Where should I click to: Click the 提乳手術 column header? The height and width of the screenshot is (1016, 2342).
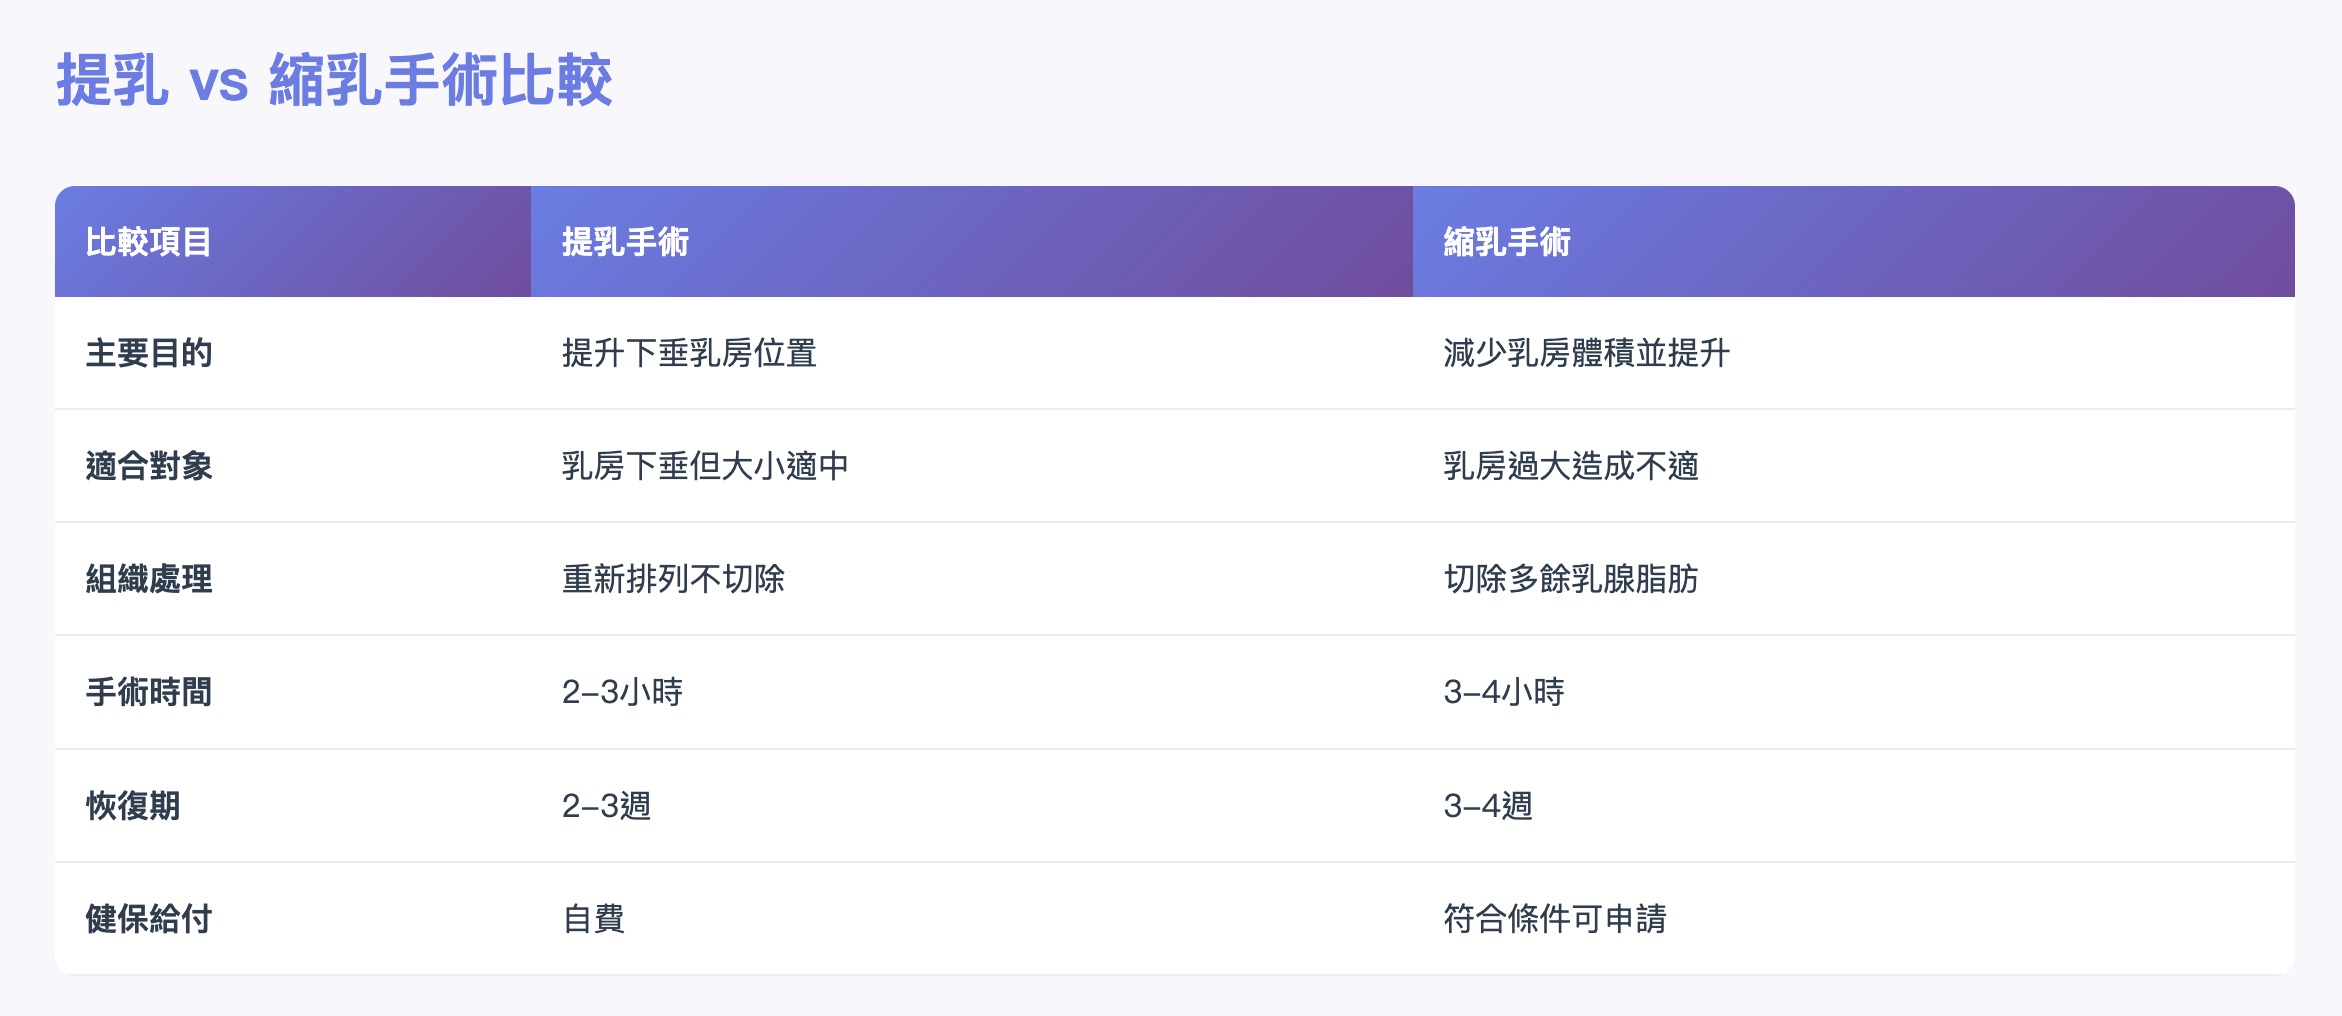click(x=625, y=242)
